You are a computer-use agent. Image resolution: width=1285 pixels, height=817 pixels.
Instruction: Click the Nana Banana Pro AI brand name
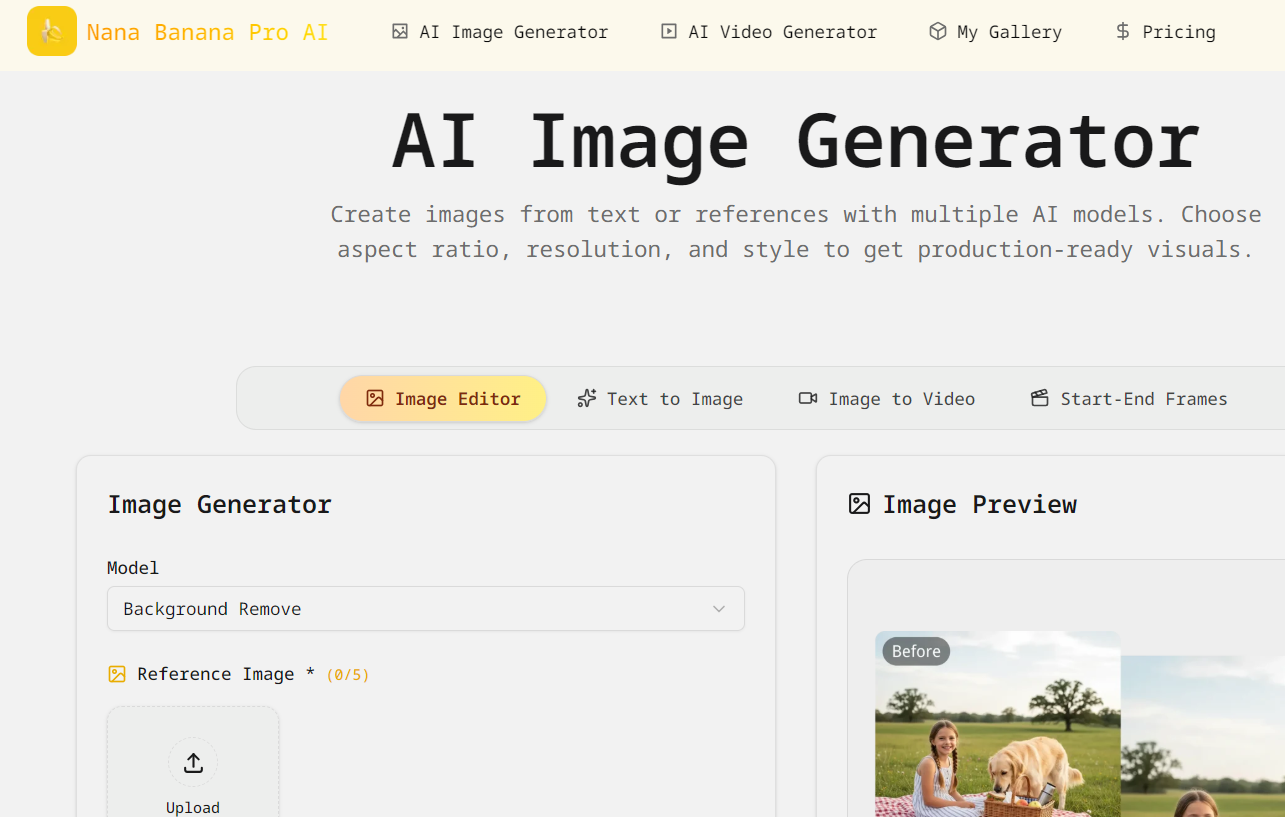(x=207, y=32)
